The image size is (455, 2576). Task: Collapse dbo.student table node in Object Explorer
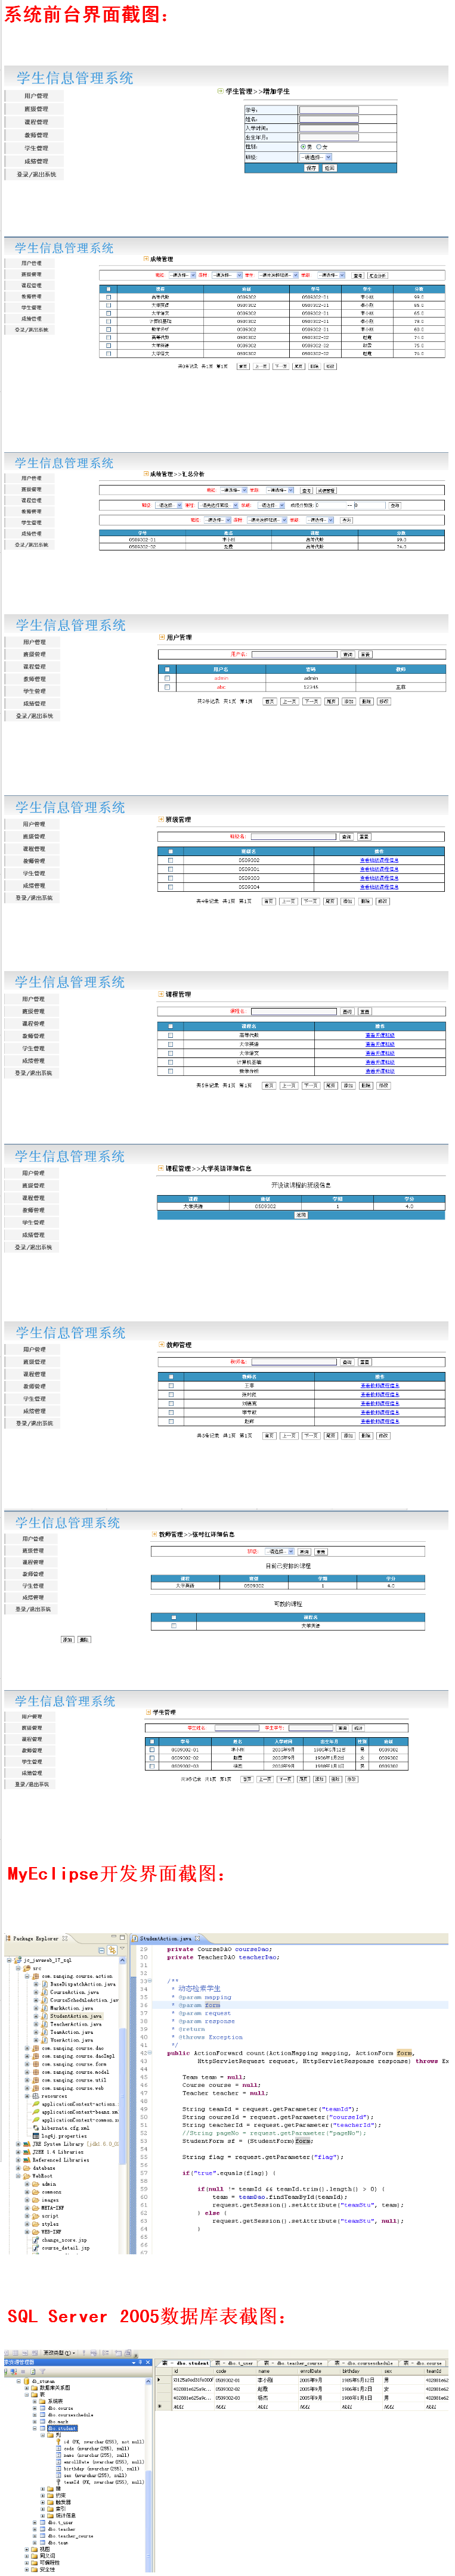pos(34,2428)
